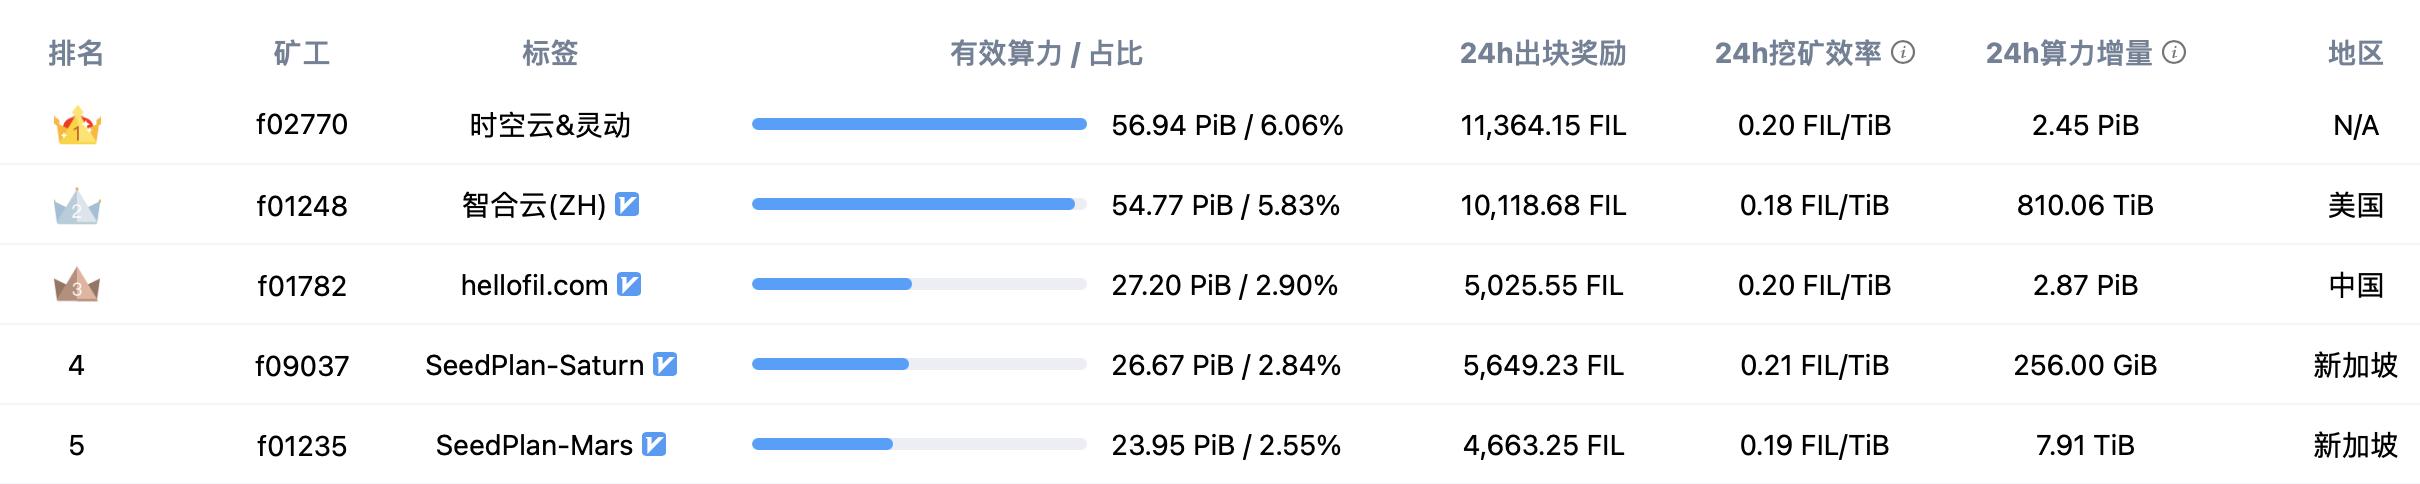Open miner f09037 link
Viewport: 2420px width, 484px height.
pos(302,366)
